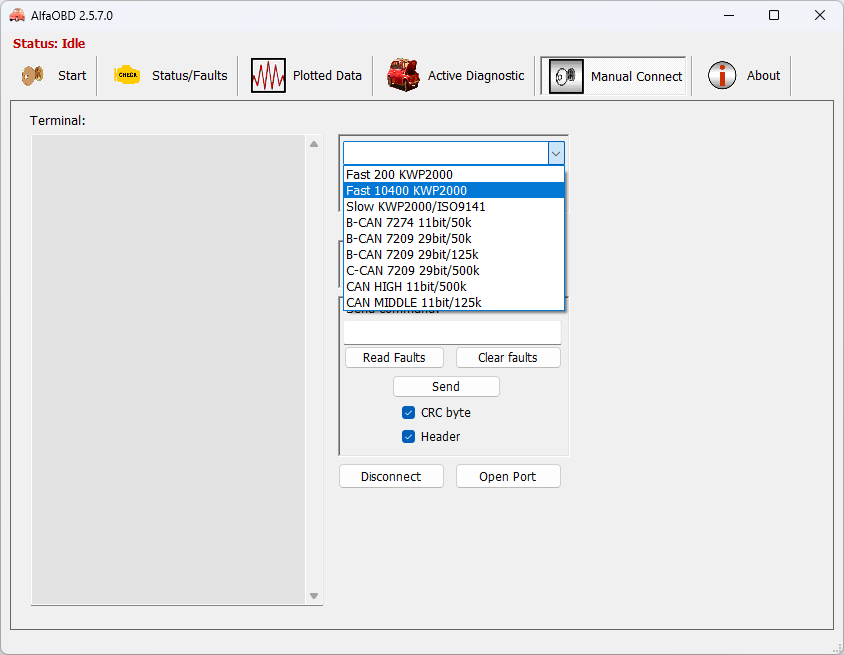Click the About info icon
844x655 pixels.
pyautogui.click(x=722, y=75)
